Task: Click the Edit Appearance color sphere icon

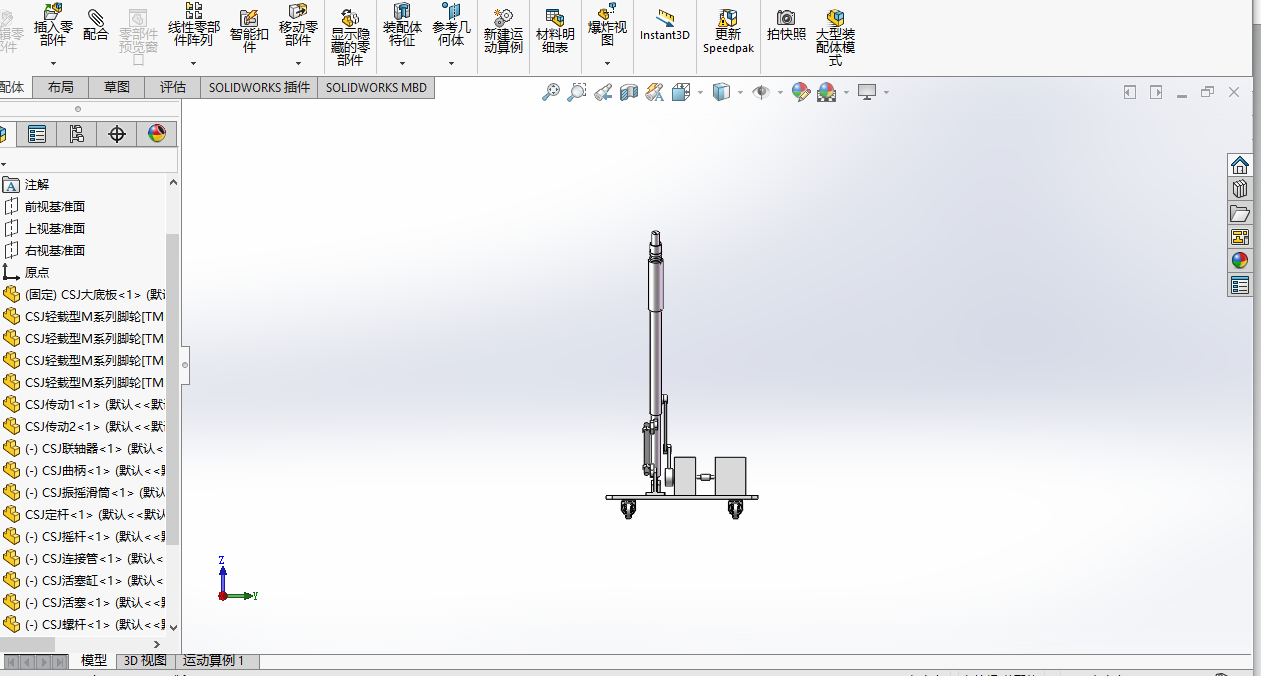Action: (800, 92)
